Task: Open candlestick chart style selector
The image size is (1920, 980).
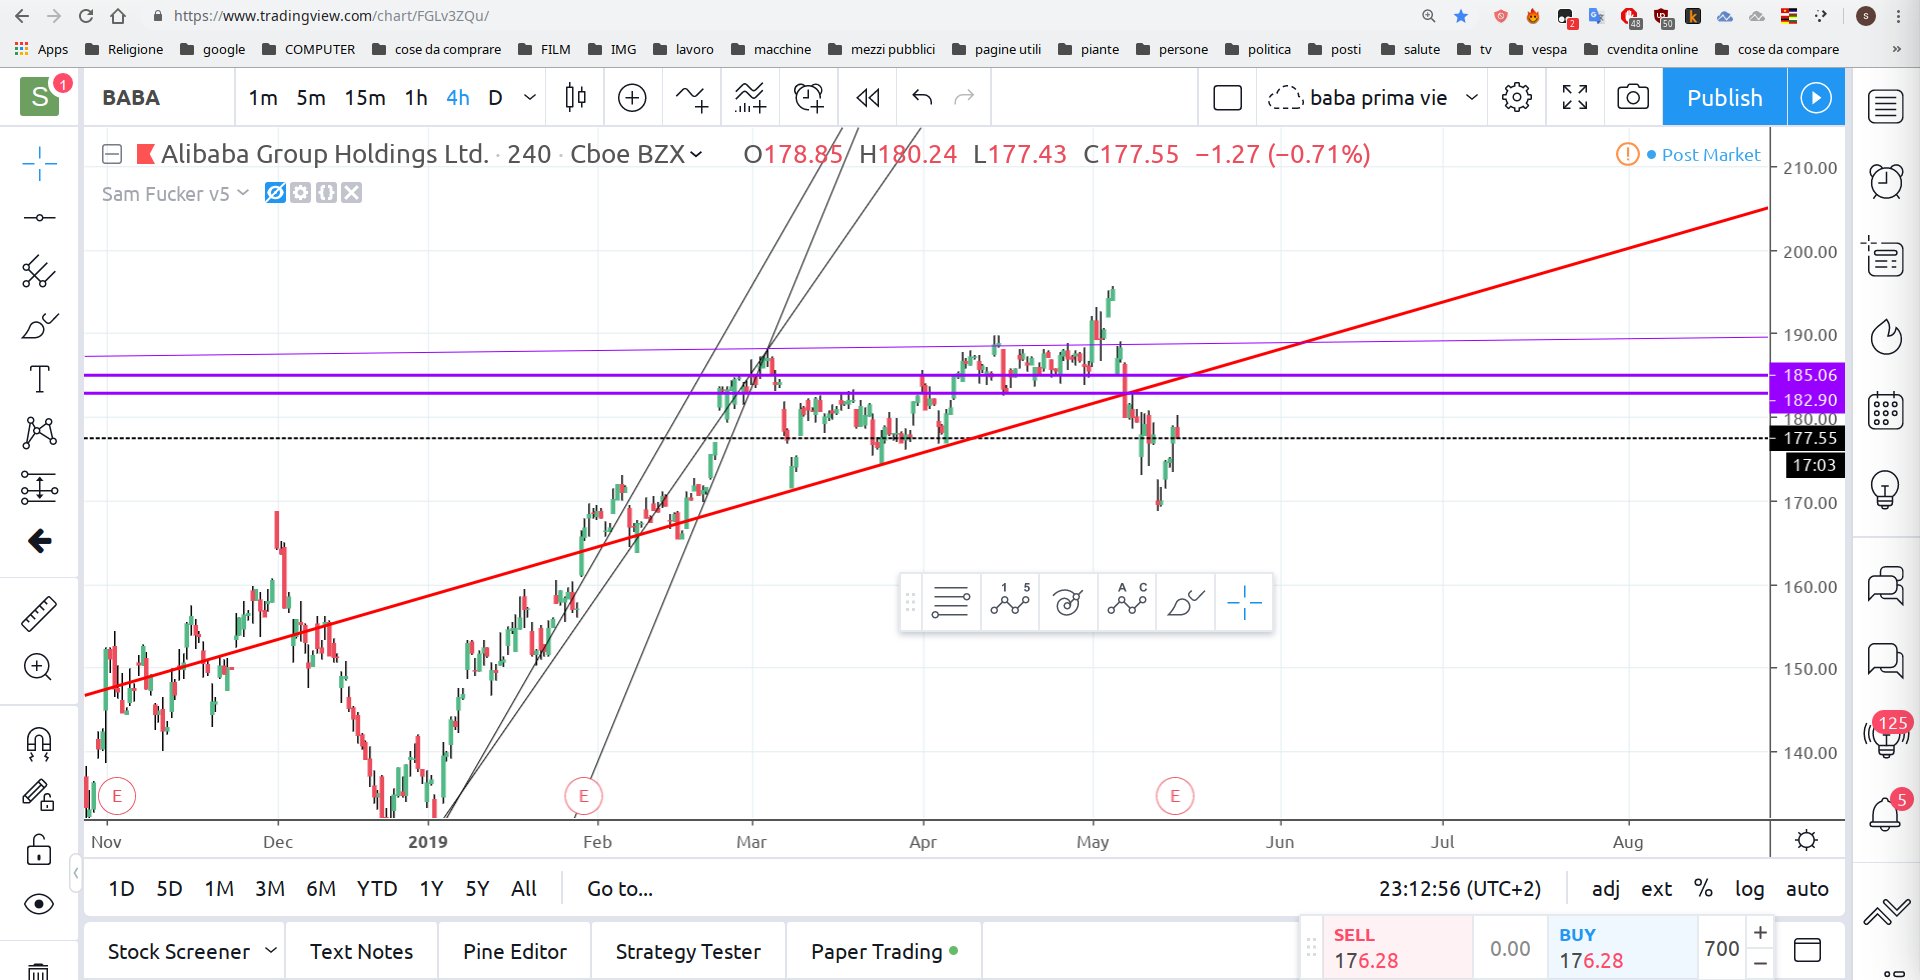Action: point(575,97)
